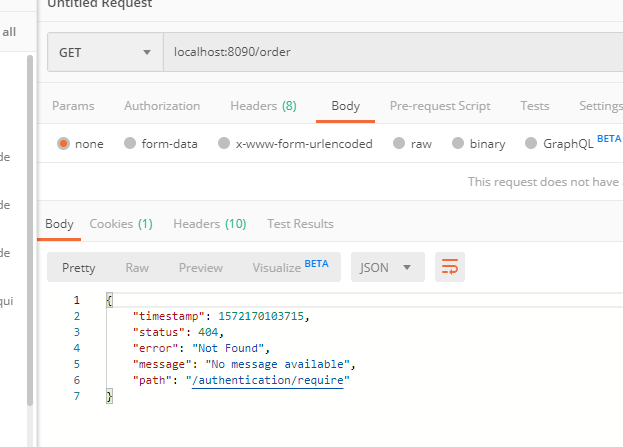Collapse JSON object brace on line 1
Viewport: 623px width, 447px height.
110,300
